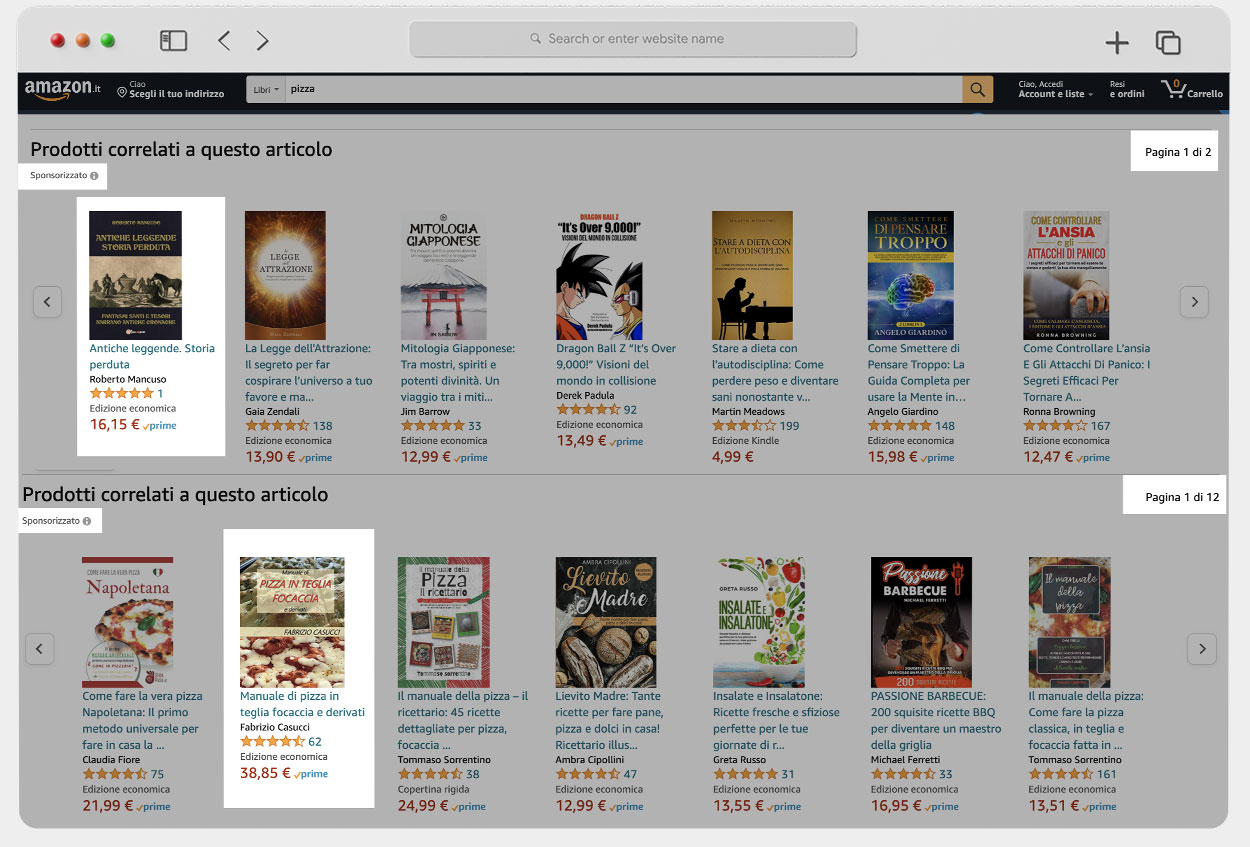
Task: Click the orange search magnifier button
Action: coord(978,89)
